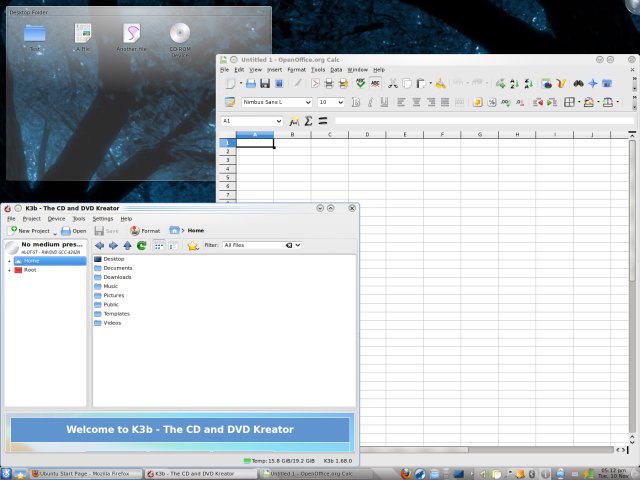
Task: Click the Function equals icon
Action: coord(323,121)
